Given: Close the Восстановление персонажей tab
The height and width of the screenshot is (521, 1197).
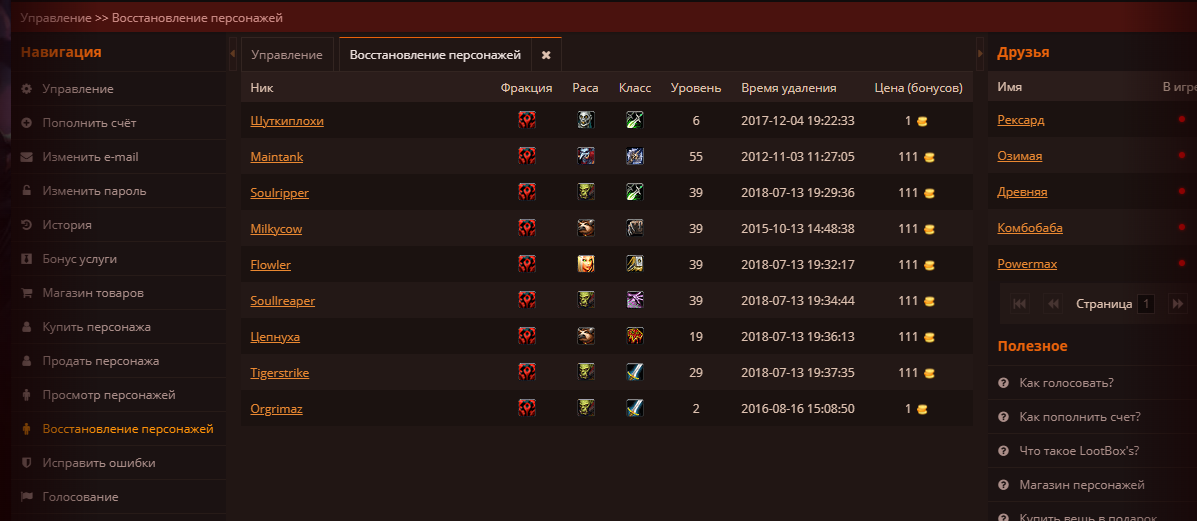Looking at the screenshot, I should point(546,55).
